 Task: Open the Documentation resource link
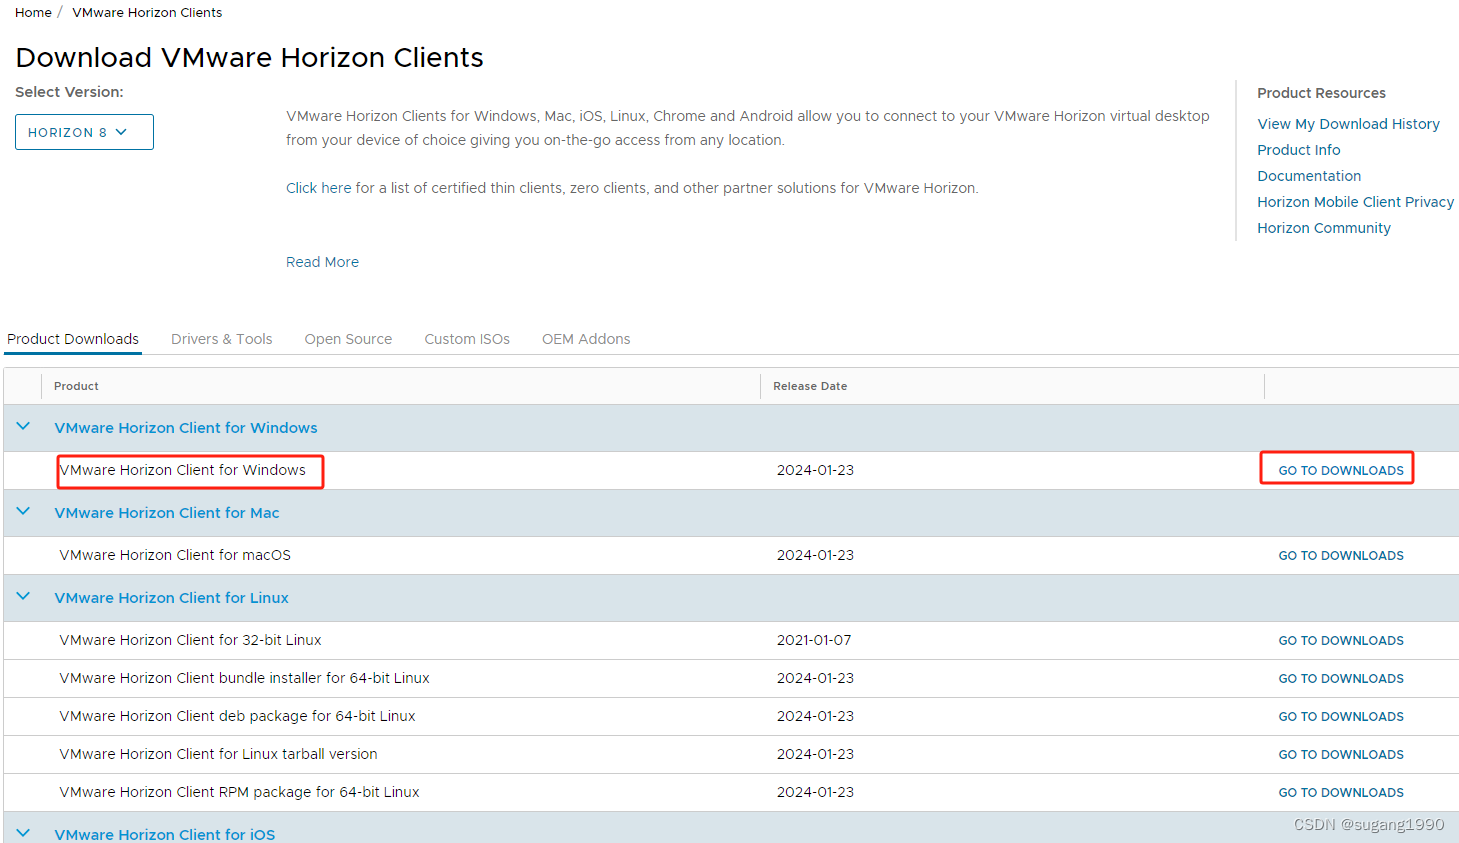1309,176
